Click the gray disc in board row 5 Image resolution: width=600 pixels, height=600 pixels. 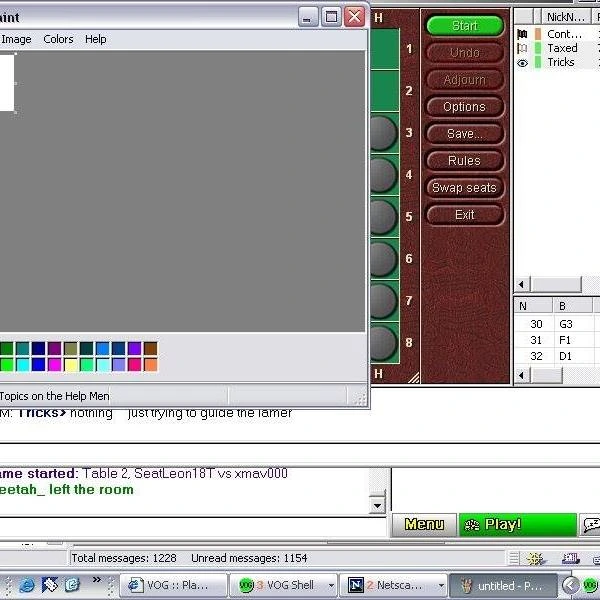tap(383, 217)
